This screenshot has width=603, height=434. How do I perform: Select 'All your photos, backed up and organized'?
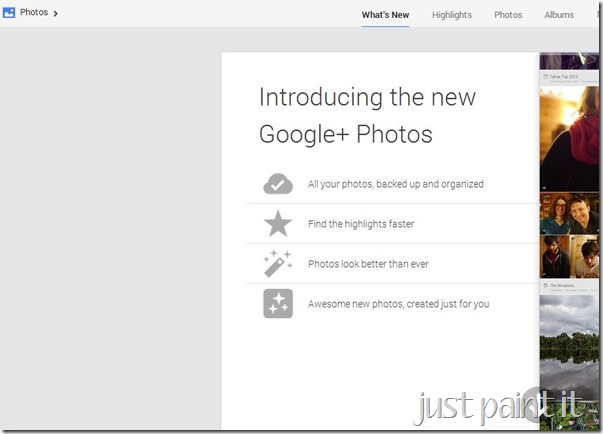[396, 184]
